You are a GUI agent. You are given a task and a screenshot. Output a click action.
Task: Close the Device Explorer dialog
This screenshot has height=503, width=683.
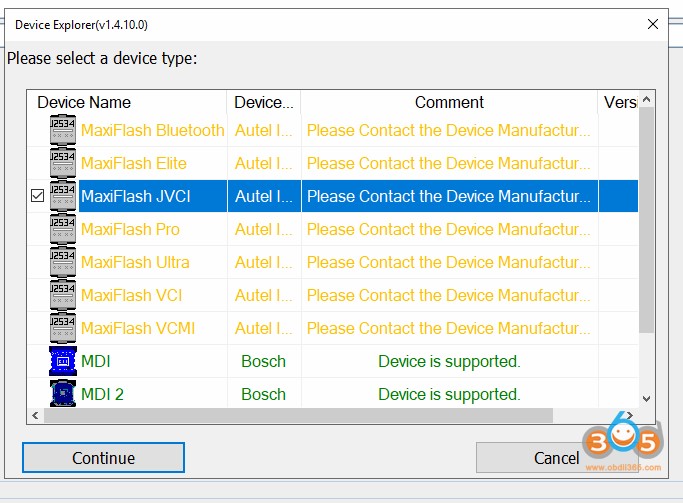coord(653,24)
